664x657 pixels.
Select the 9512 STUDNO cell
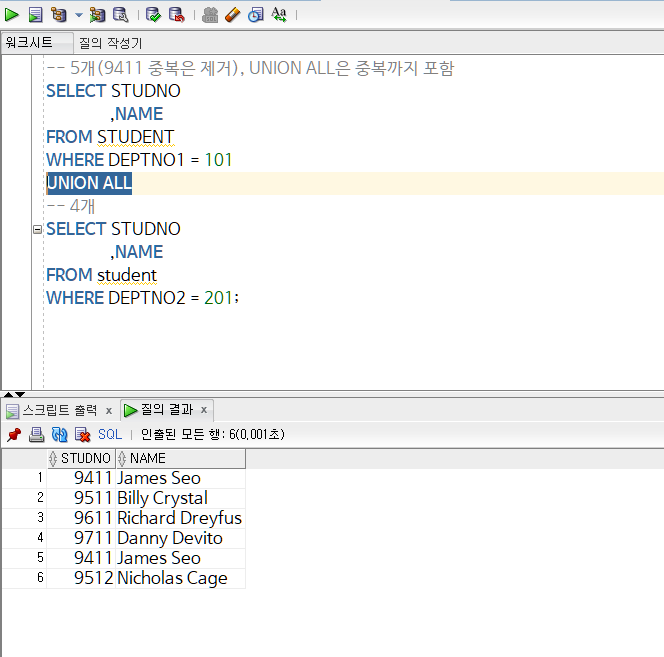pyautogui.click(x=81, y=578)
